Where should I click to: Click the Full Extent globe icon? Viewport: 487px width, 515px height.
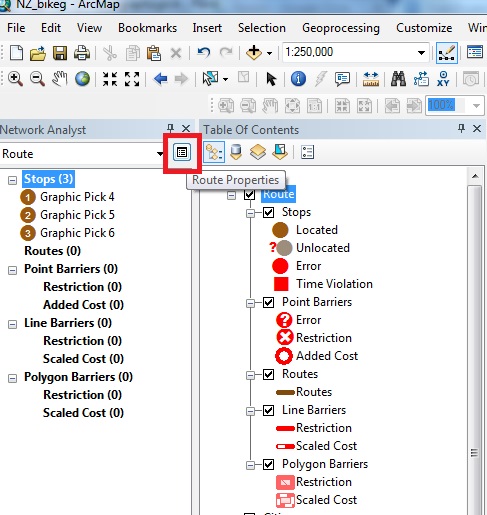[82, 79]
